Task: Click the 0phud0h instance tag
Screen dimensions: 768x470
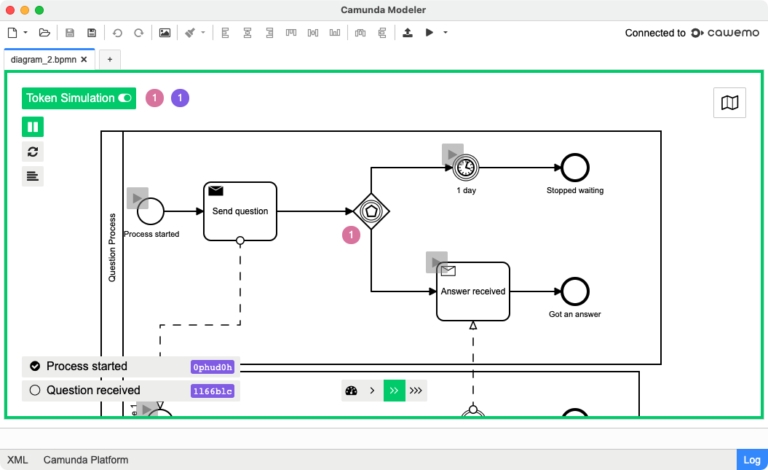Action: (213, 367)
